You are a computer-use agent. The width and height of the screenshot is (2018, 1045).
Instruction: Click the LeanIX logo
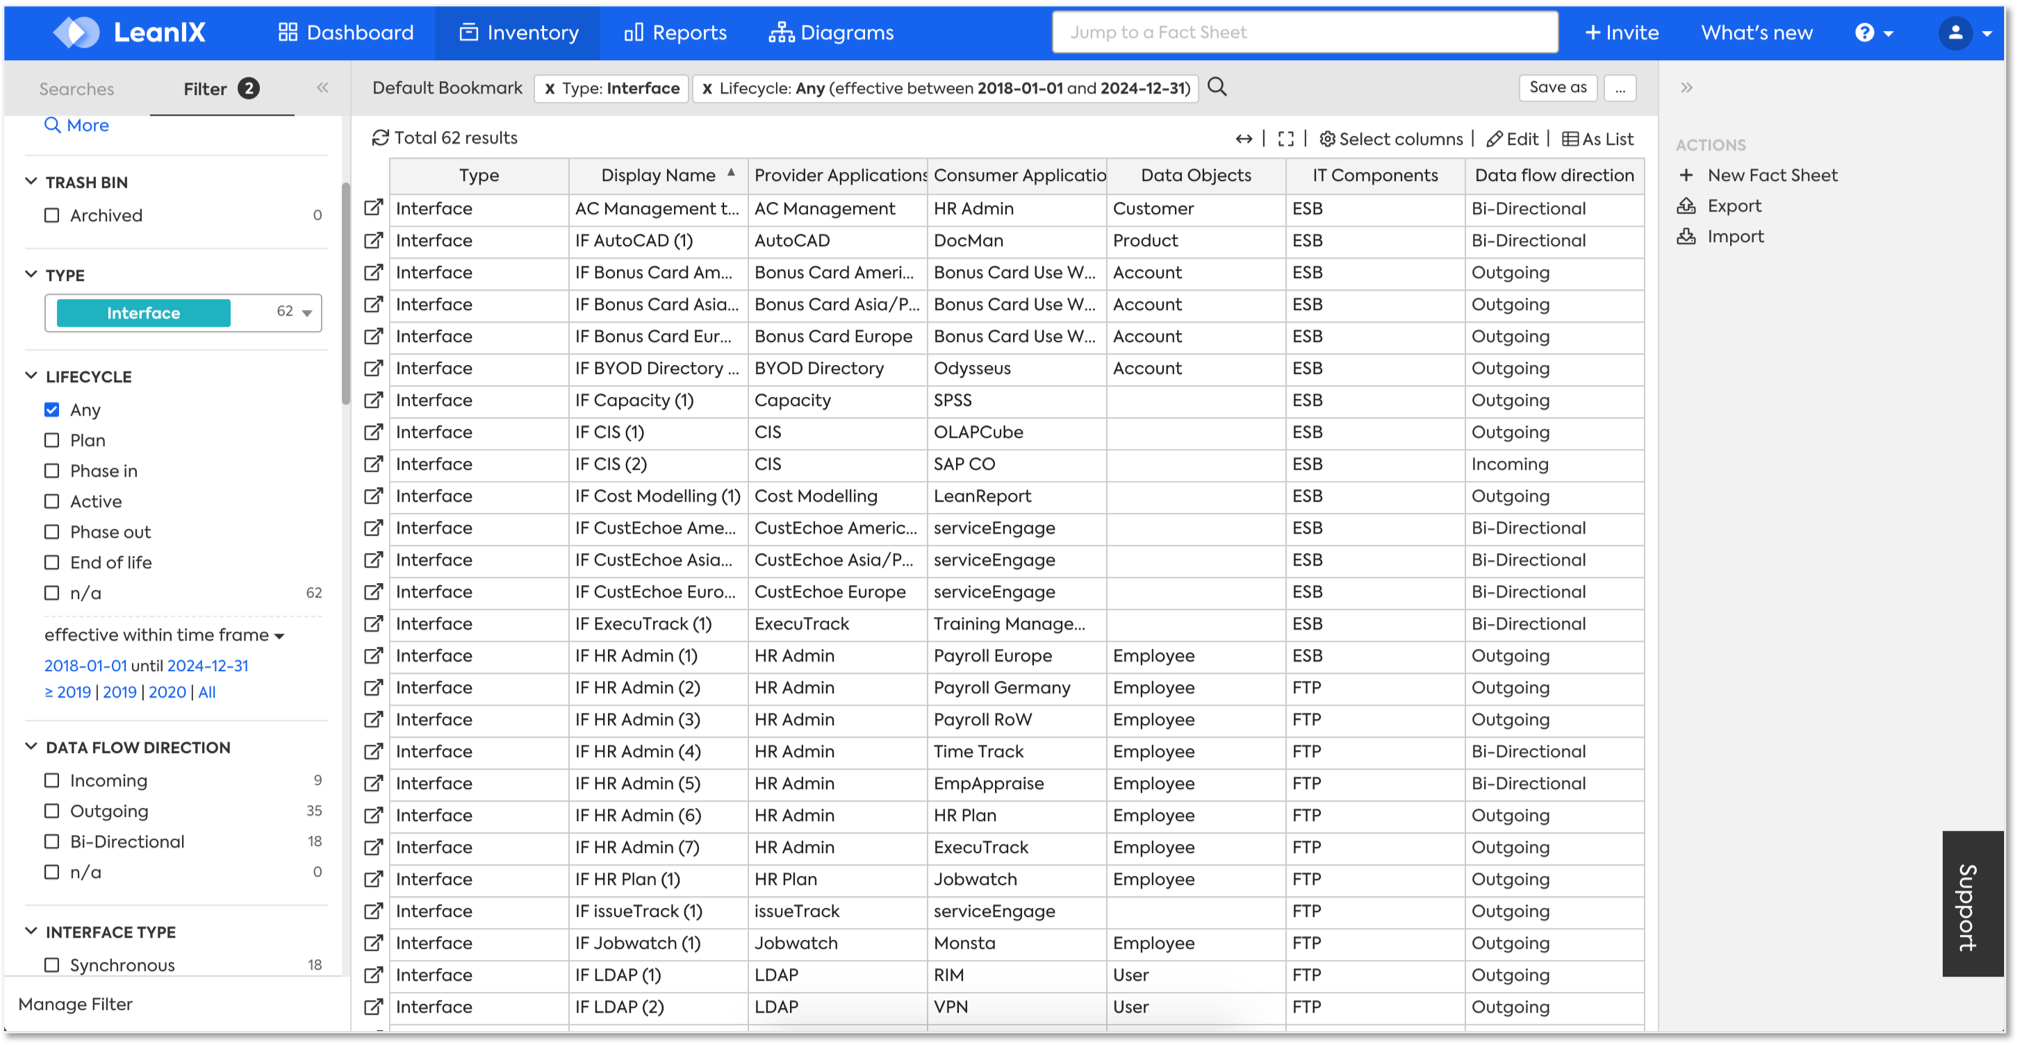point(129,32)
